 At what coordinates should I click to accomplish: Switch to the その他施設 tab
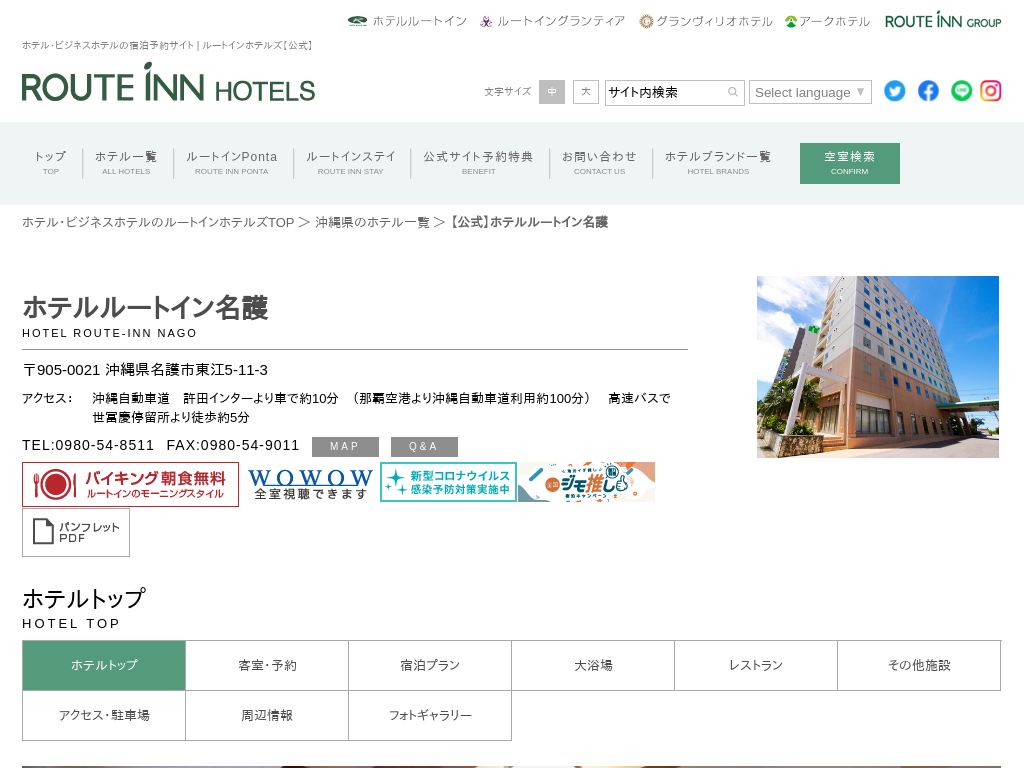pyautogui.click(x=920, y=665)
